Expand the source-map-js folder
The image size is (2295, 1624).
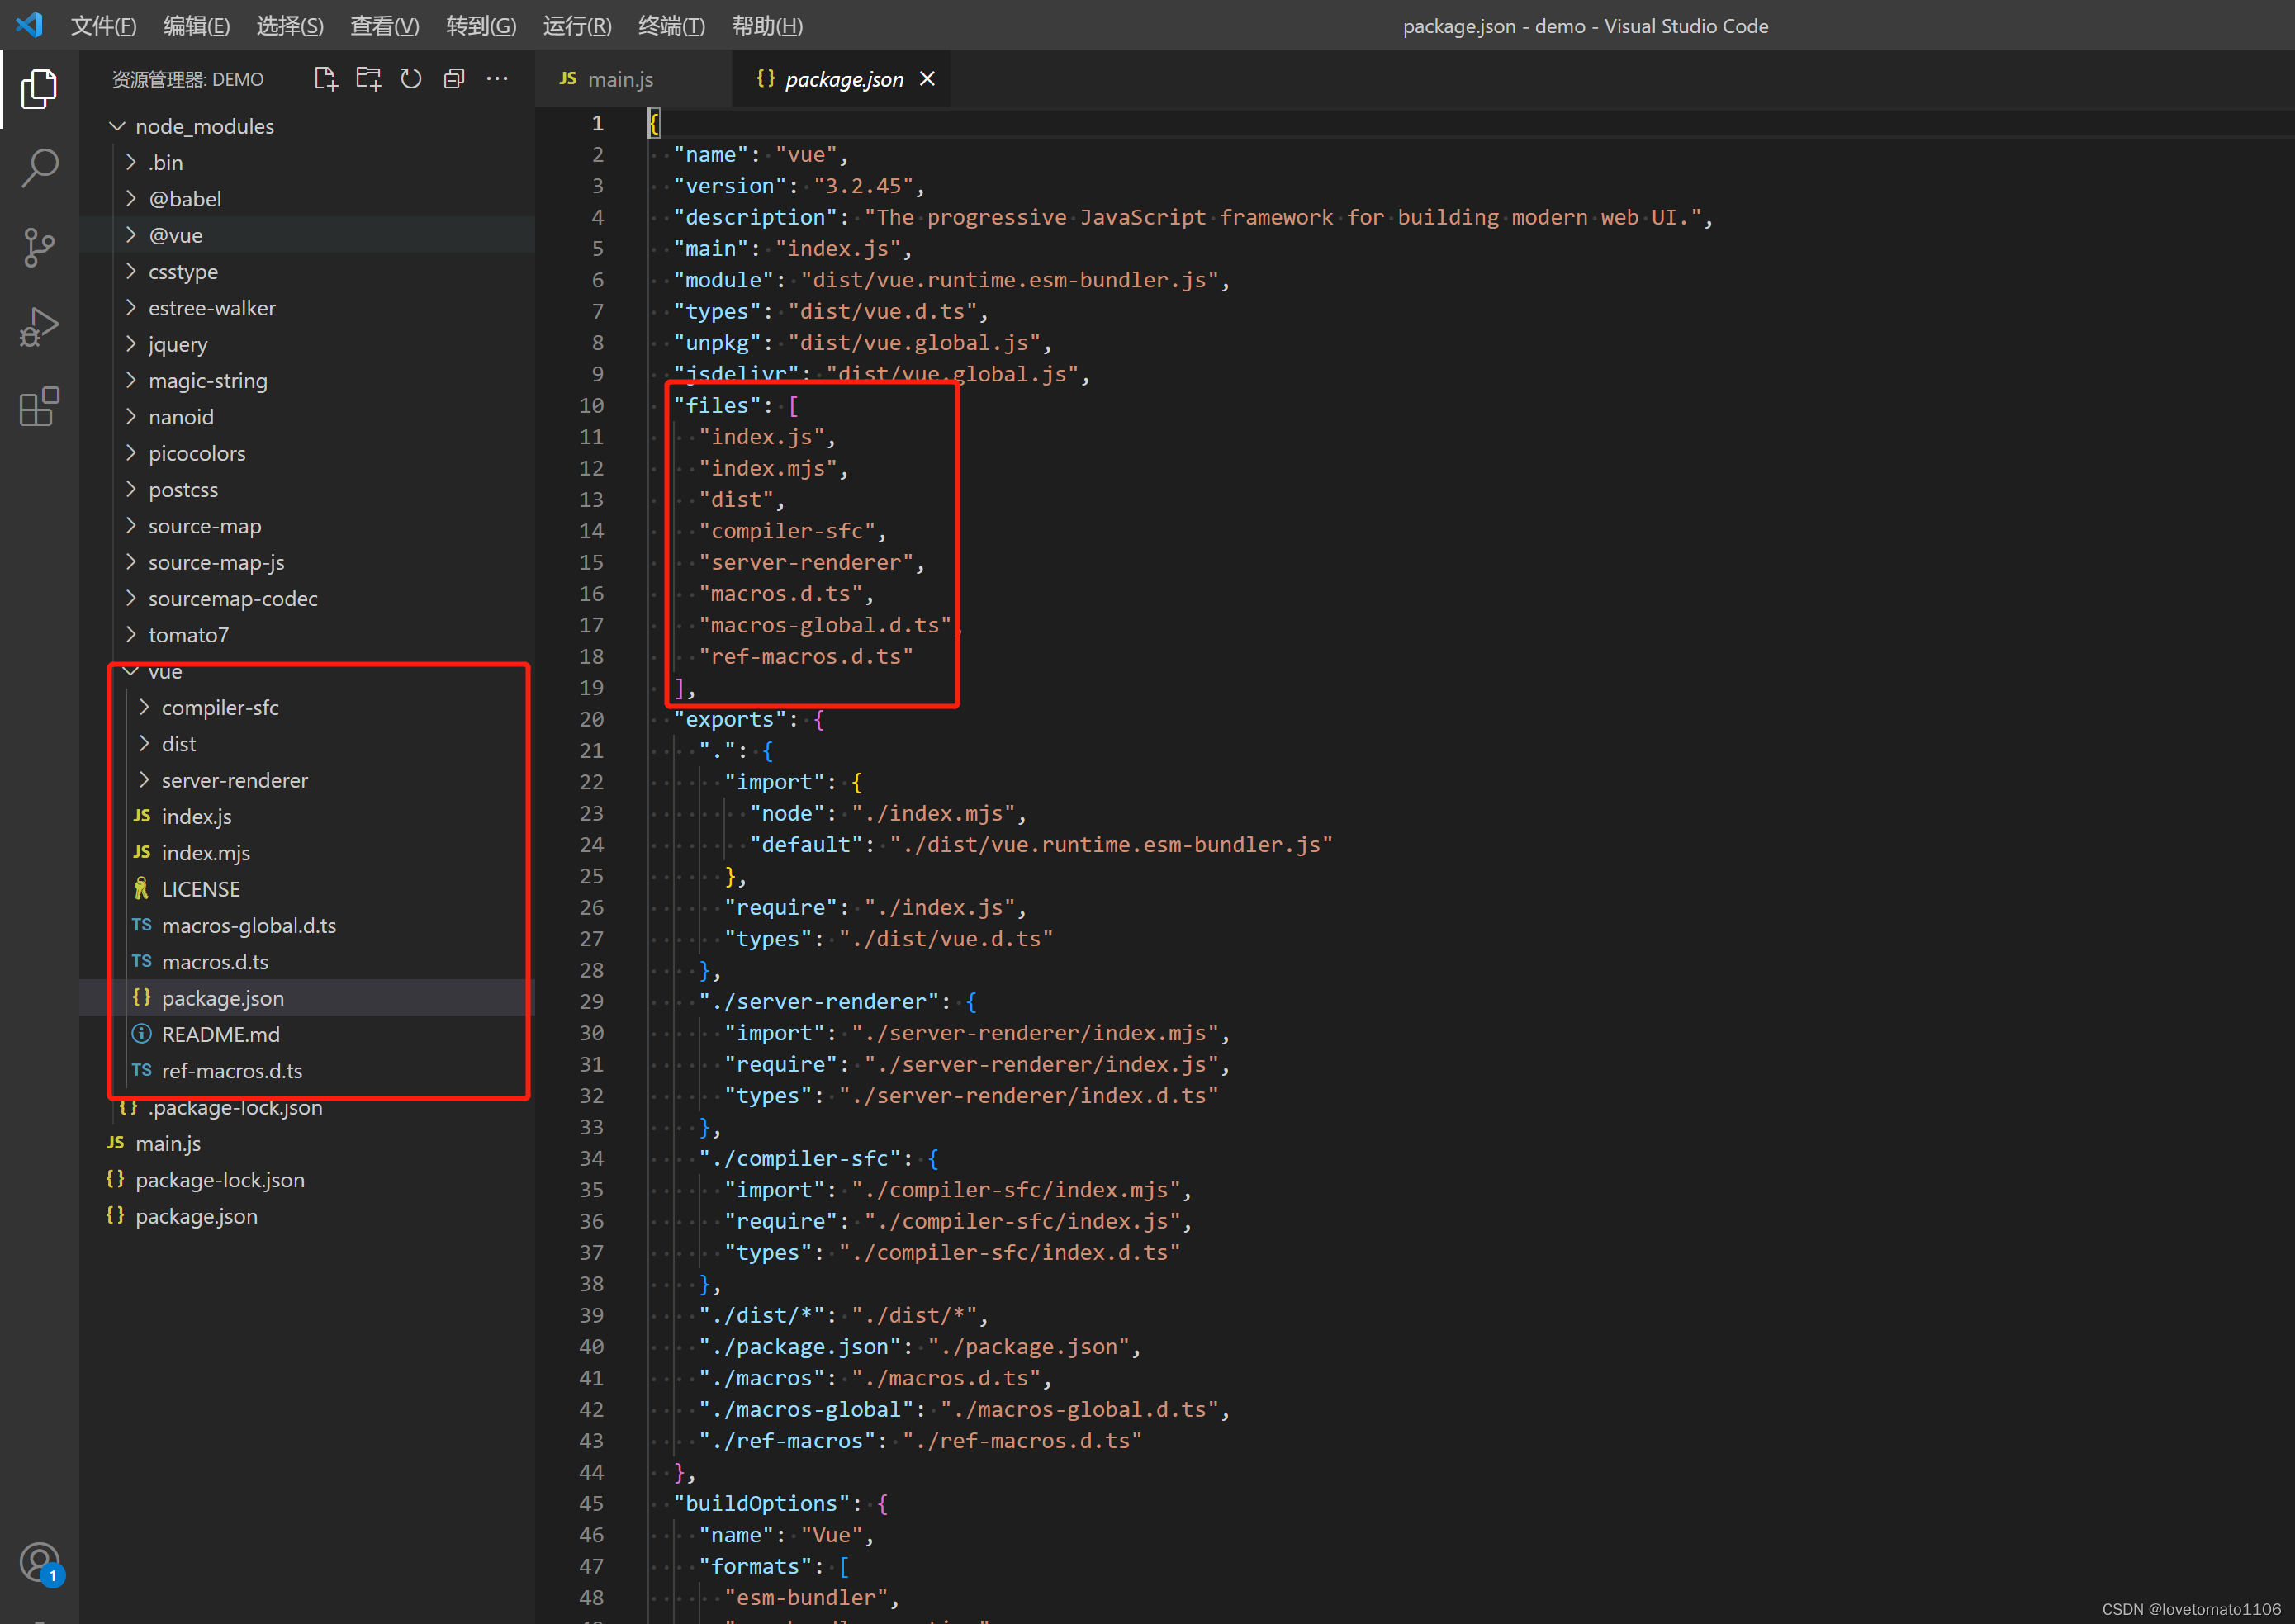pyautogui.click(x=307, y=562)
